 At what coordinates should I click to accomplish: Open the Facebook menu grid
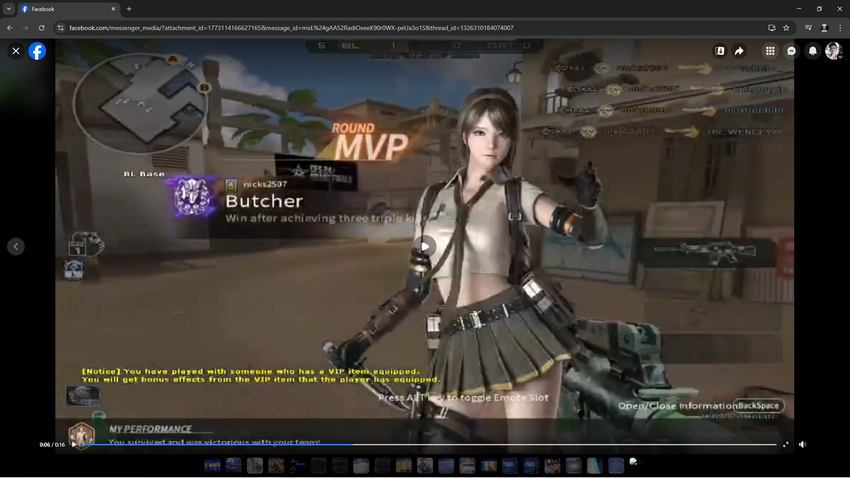pyautogui.click(x=770, y=51)
